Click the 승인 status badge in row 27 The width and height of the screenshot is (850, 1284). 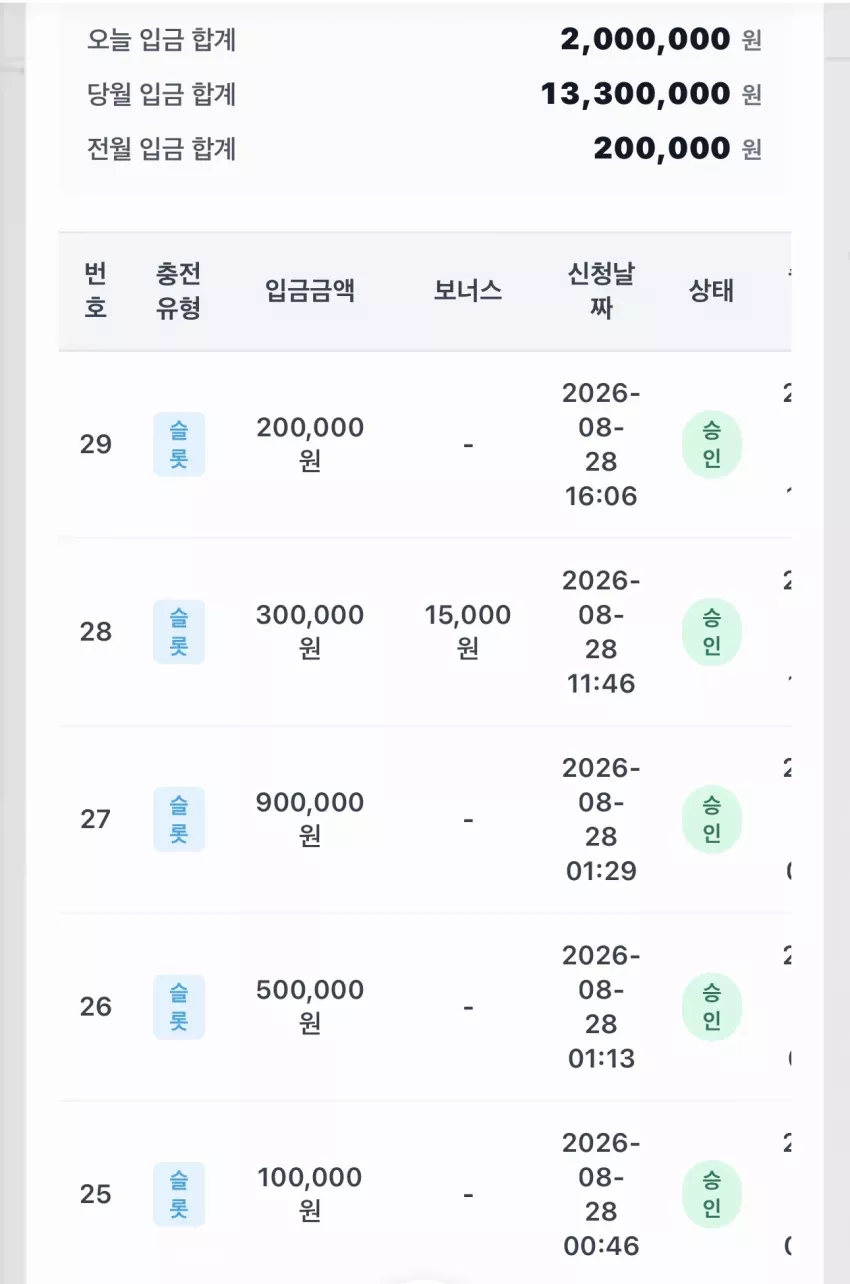712,819
